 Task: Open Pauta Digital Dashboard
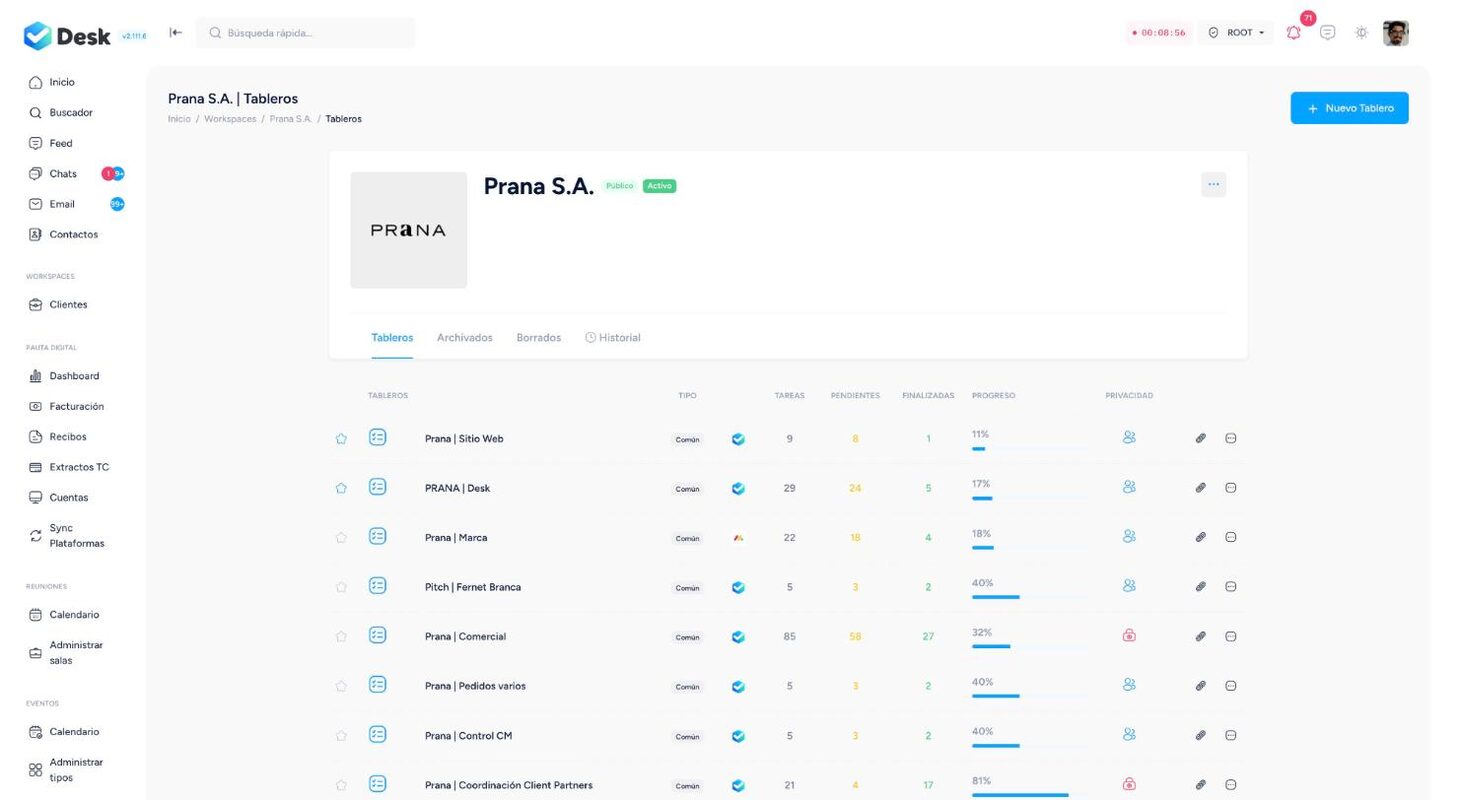pos(74,376)
